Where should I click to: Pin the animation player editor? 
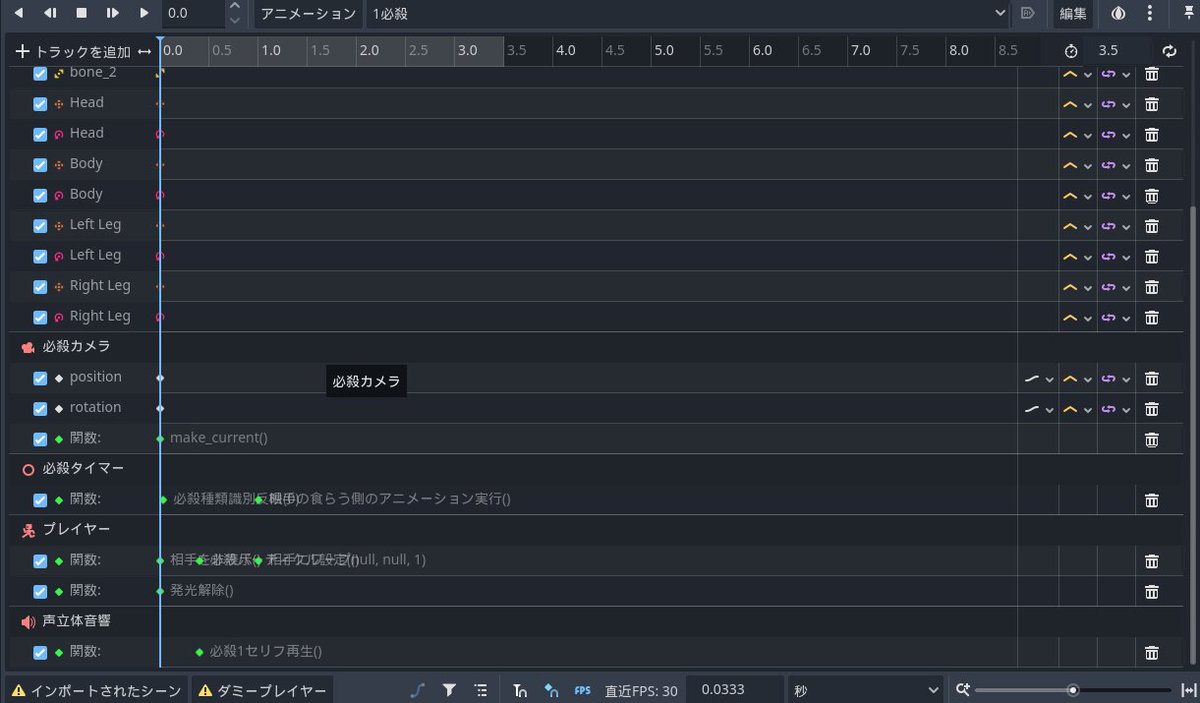[1189, 13]
